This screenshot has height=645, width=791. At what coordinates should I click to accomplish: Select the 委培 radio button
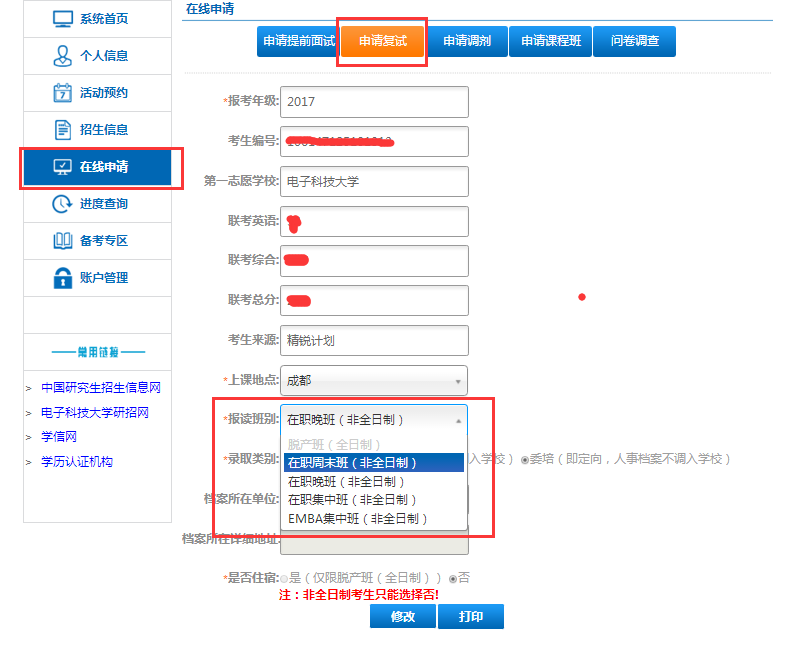(525, 460)
